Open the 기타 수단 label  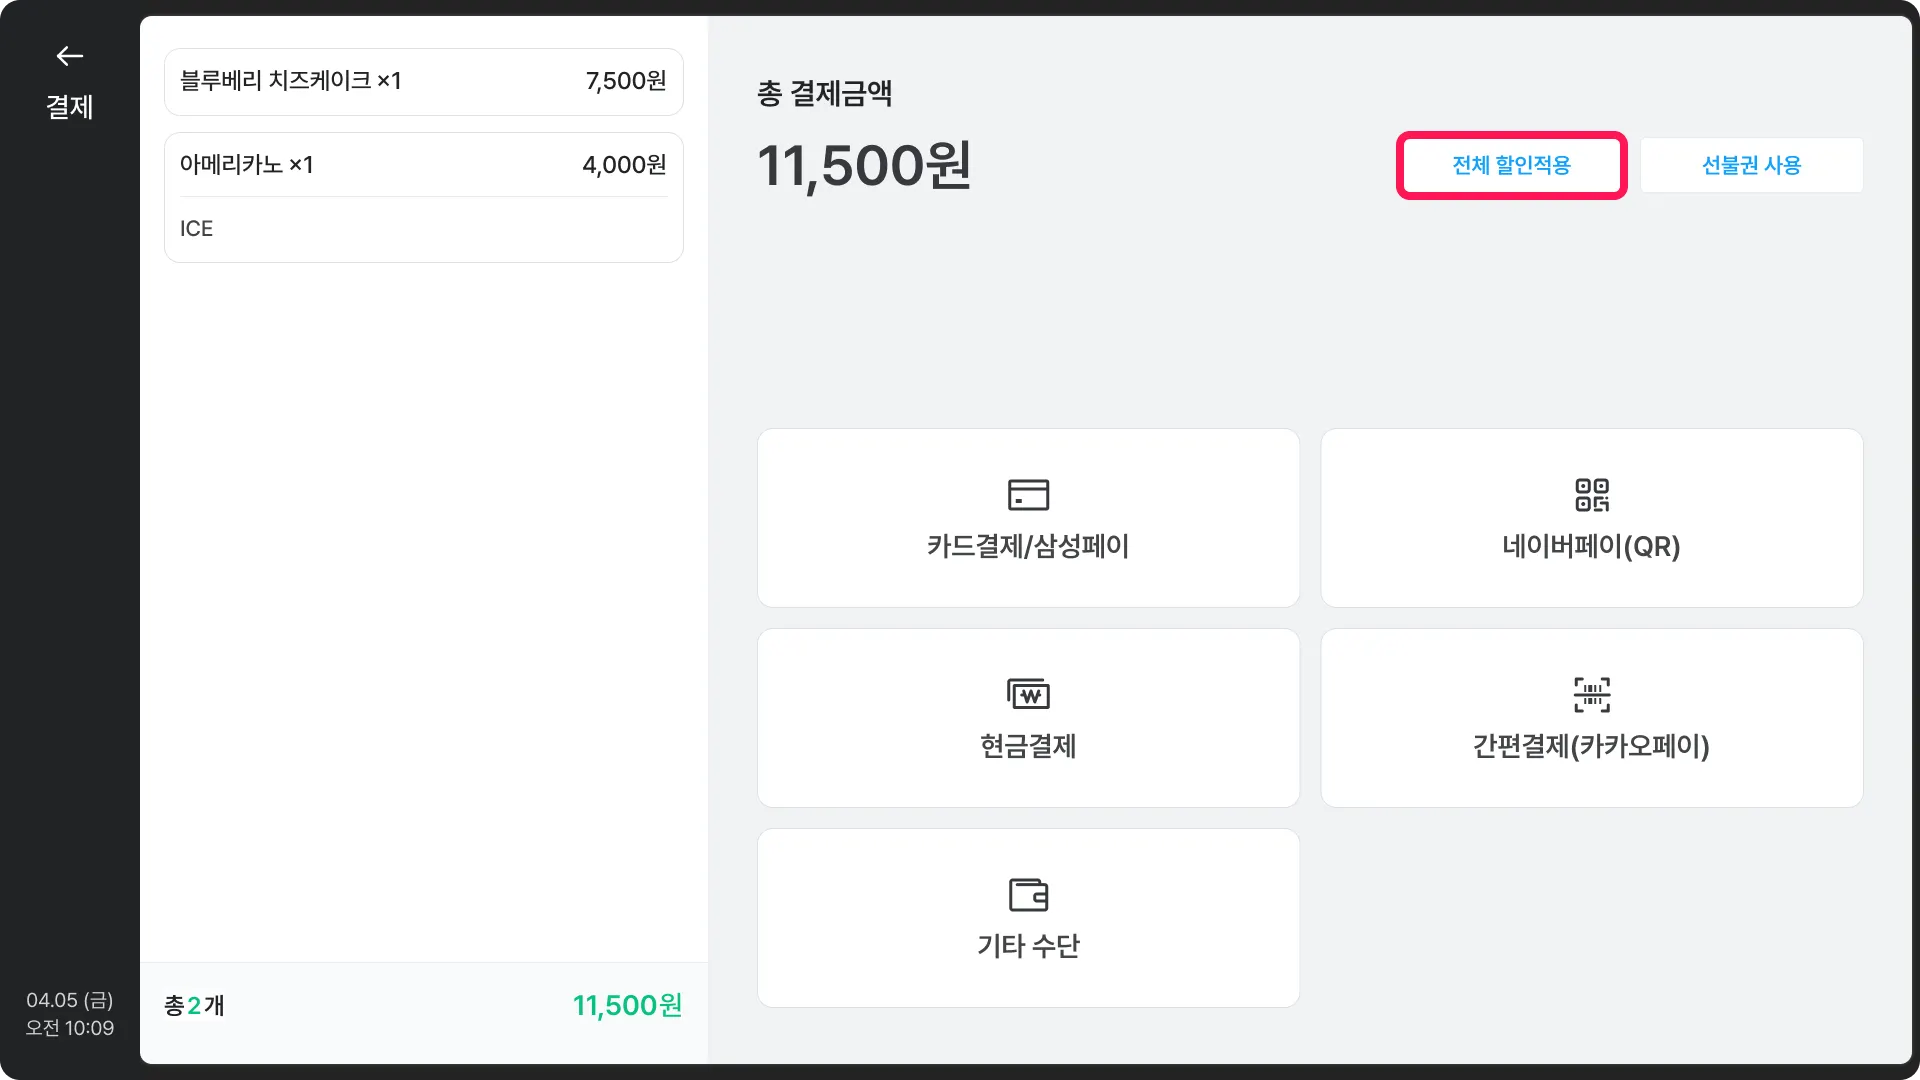[x=1028, y=946]
